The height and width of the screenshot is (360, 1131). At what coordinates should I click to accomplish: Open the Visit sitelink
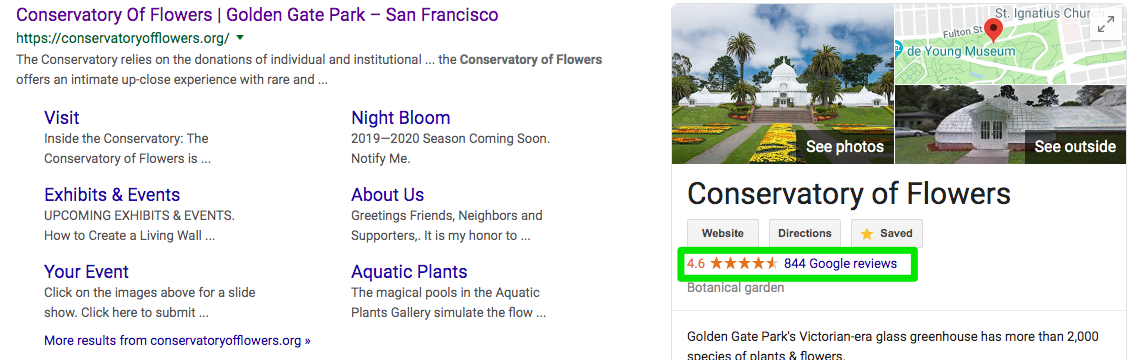61,118
